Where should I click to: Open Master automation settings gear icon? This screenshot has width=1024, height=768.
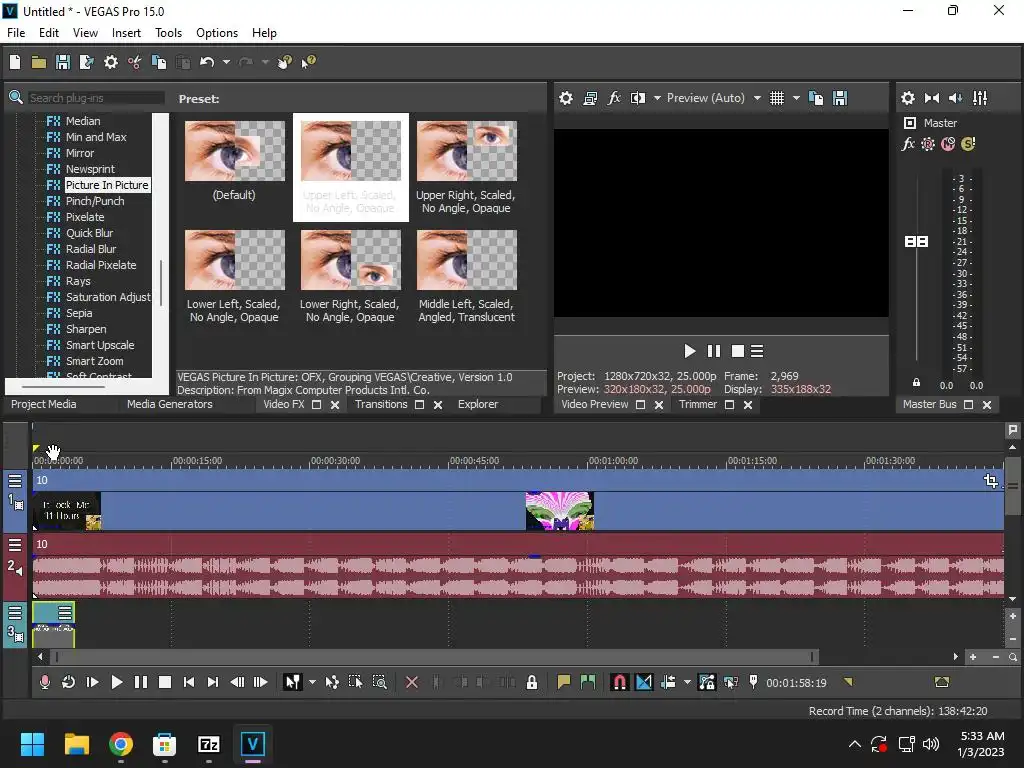pyautogui.click(x=928, y=144)
